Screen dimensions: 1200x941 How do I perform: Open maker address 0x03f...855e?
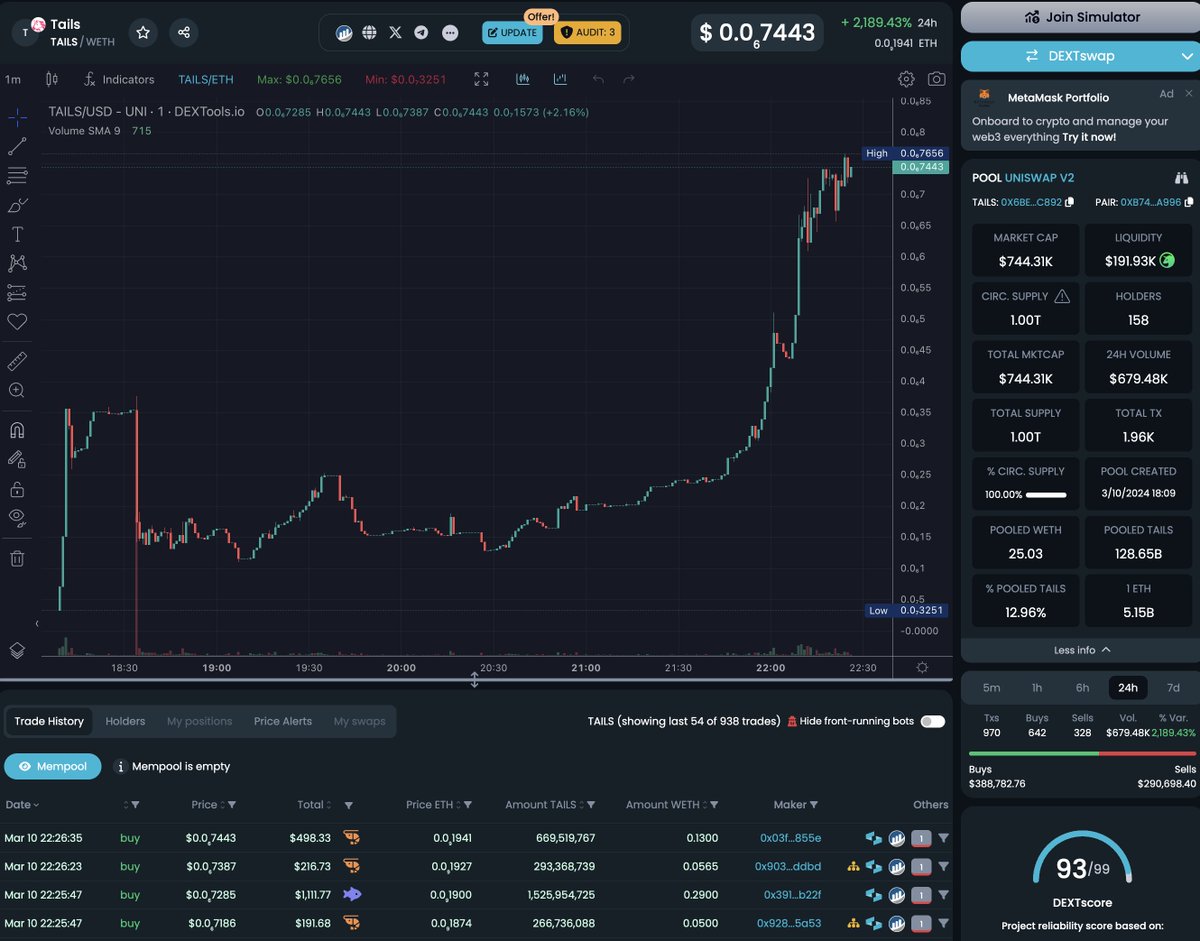[790, 838]
